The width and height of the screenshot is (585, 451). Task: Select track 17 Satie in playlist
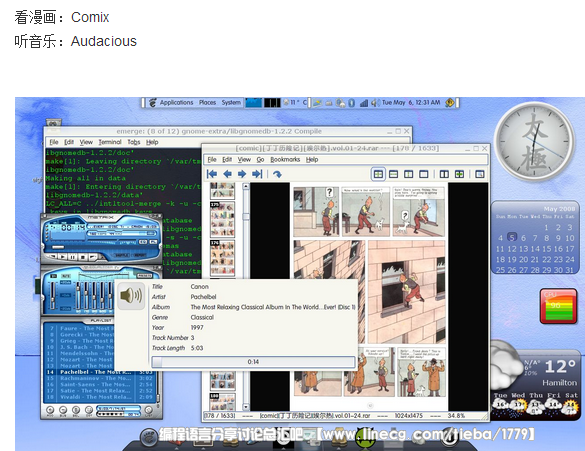(99, 391)
